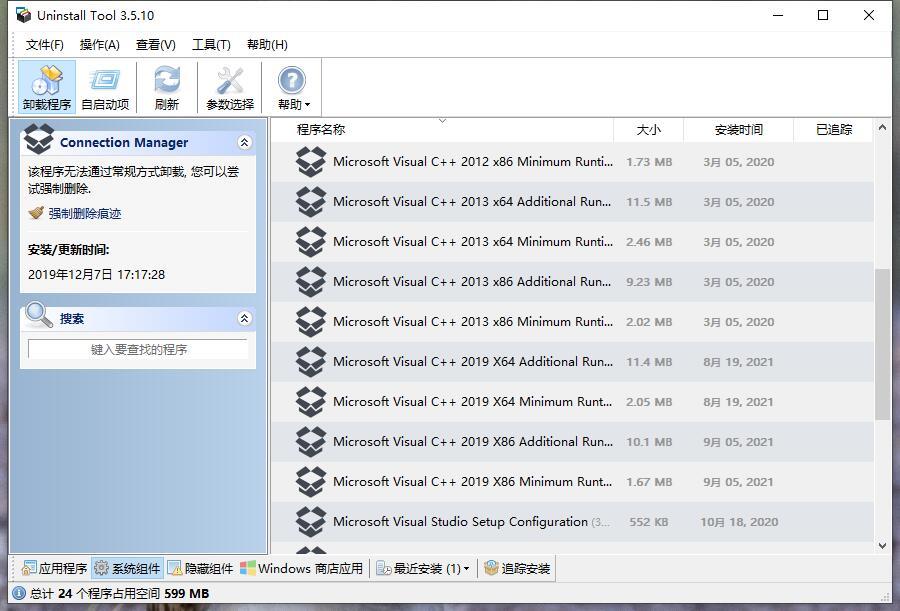Click the 1.73 MB size cell
This screenshot has height=611, width=900.
pyautogui.click(x=649, y=162)
